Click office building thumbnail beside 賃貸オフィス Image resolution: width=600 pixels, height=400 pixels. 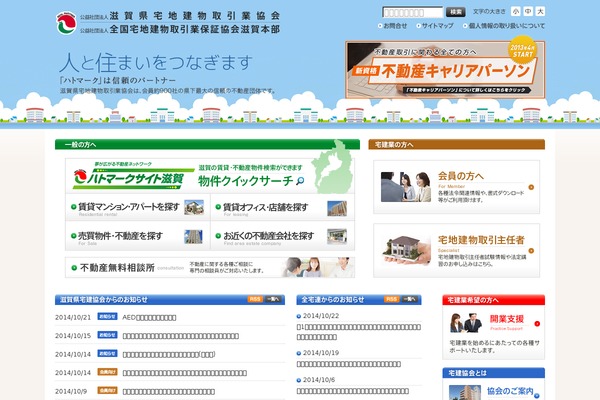click(x=337, y=209)
